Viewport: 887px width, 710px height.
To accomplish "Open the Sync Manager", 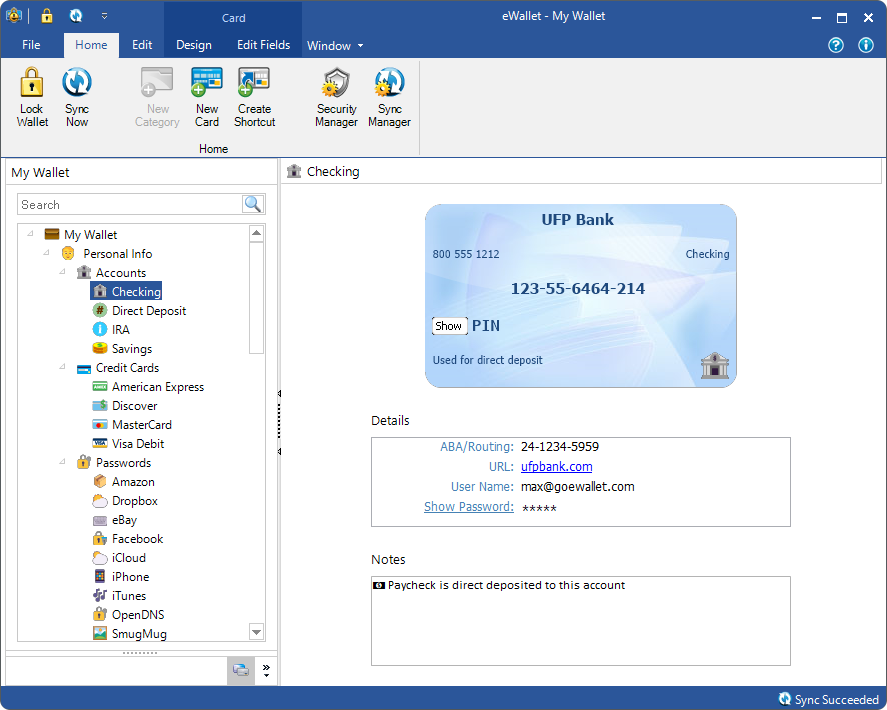I will click(389, 97).
